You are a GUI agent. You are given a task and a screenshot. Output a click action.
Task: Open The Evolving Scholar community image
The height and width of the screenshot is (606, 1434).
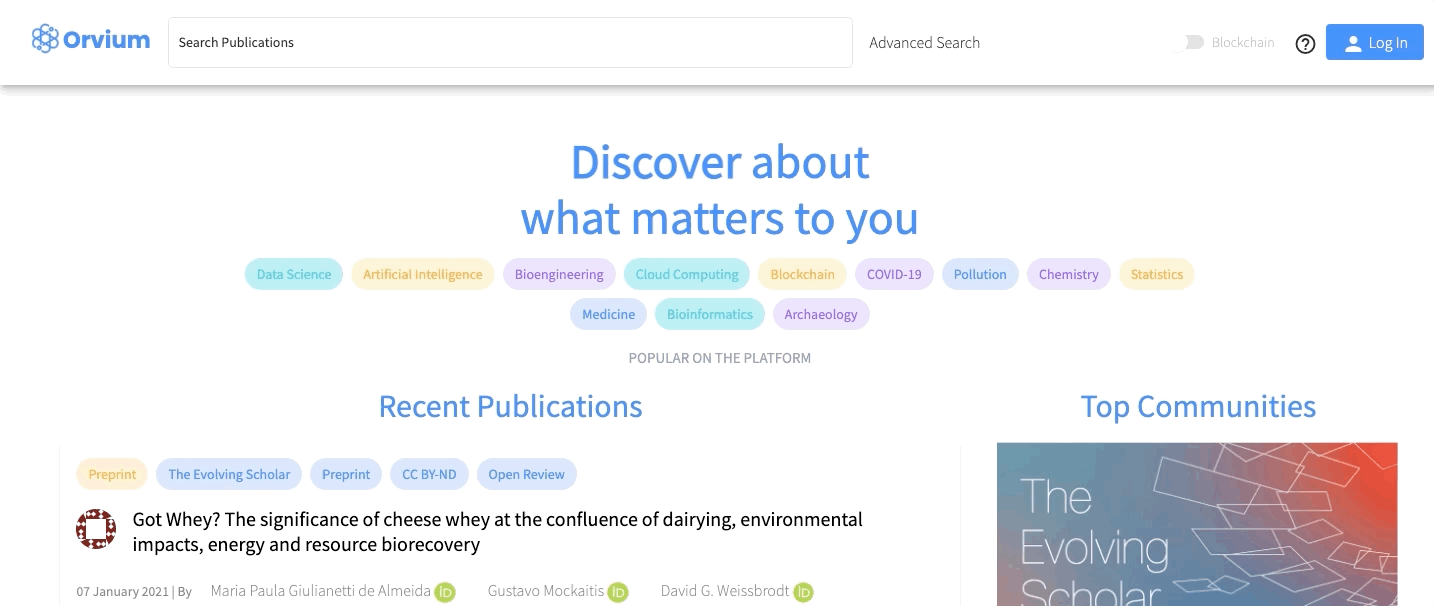coord(1197,524)
